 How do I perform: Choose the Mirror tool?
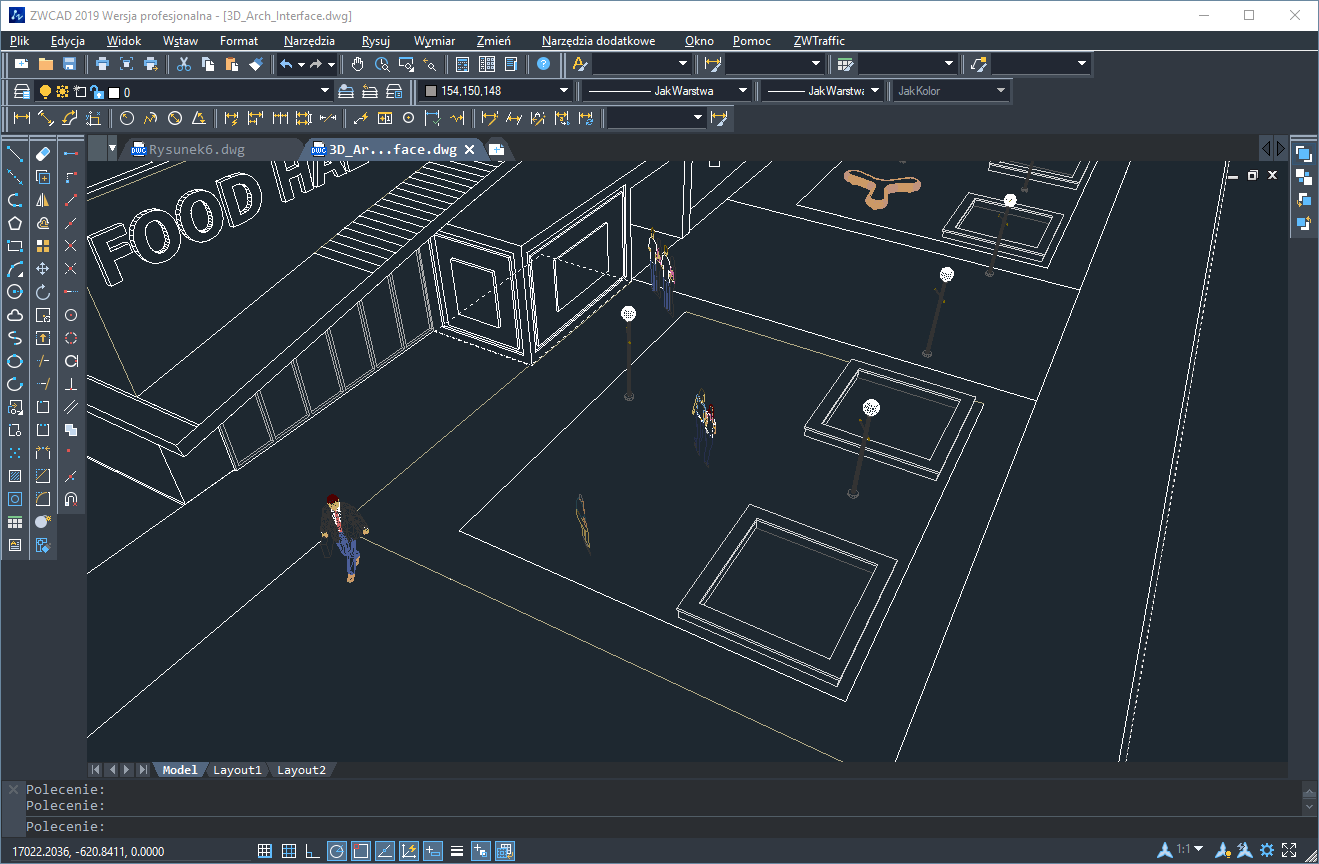tap(43, 200)
